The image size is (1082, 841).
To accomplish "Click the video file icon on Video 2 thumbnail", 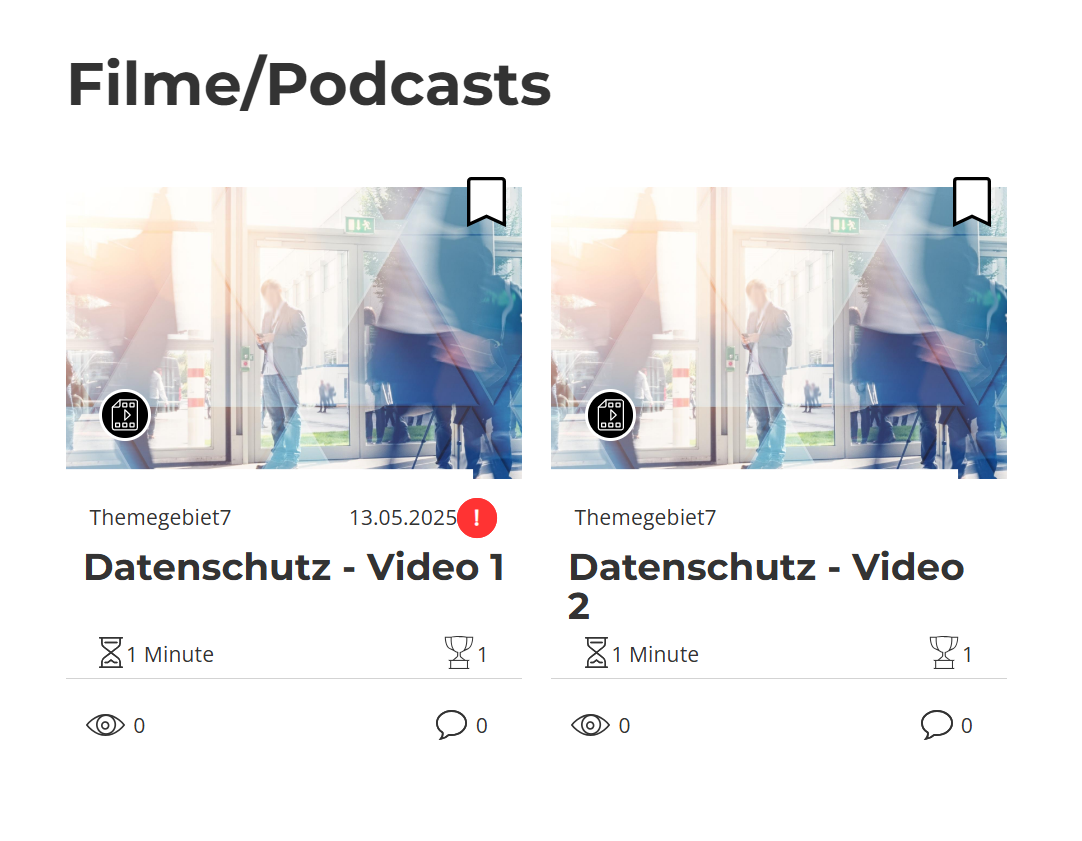I will [611, 415].
